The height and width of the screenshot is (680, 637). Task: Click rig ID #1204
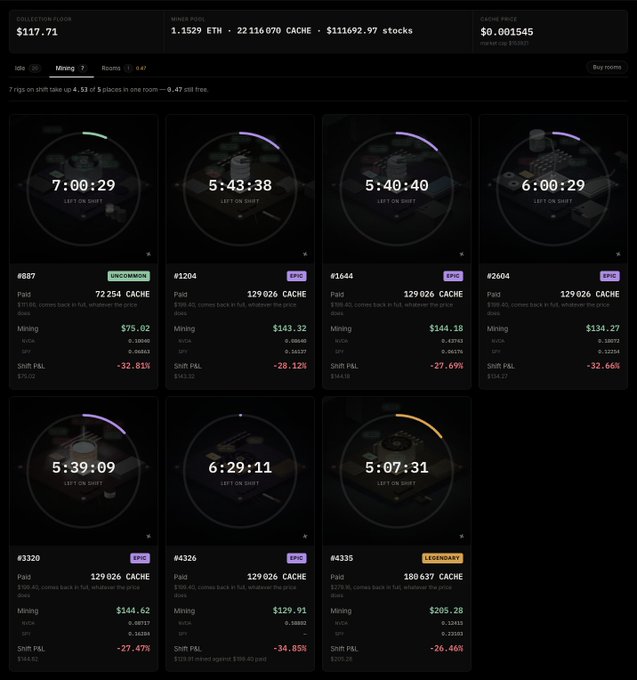(x=185, y=276)
